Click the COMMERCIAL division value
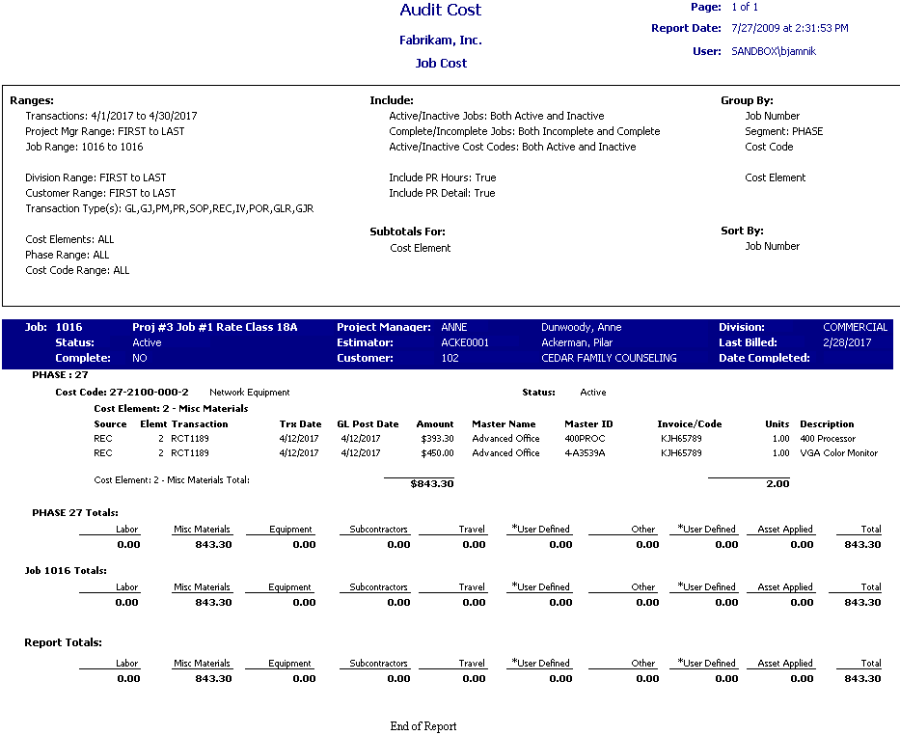The width and height of the screenshot is (900, 735). click(x=854, y=327)
